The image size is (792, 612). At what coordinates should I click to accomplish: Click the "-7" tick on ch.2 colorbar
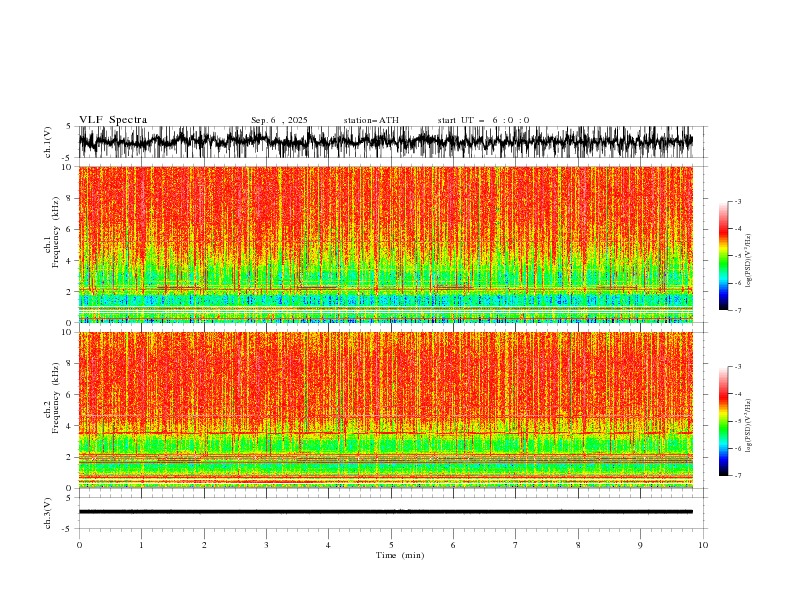point(737,476)
